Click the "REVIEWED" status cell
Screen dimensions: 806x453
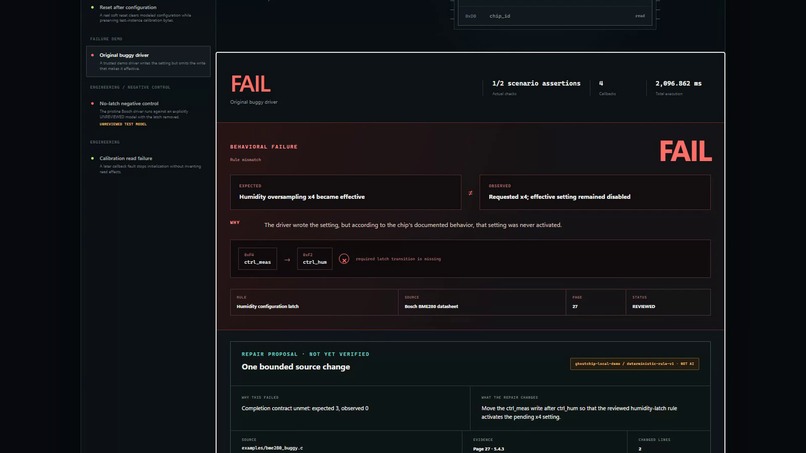668,302
